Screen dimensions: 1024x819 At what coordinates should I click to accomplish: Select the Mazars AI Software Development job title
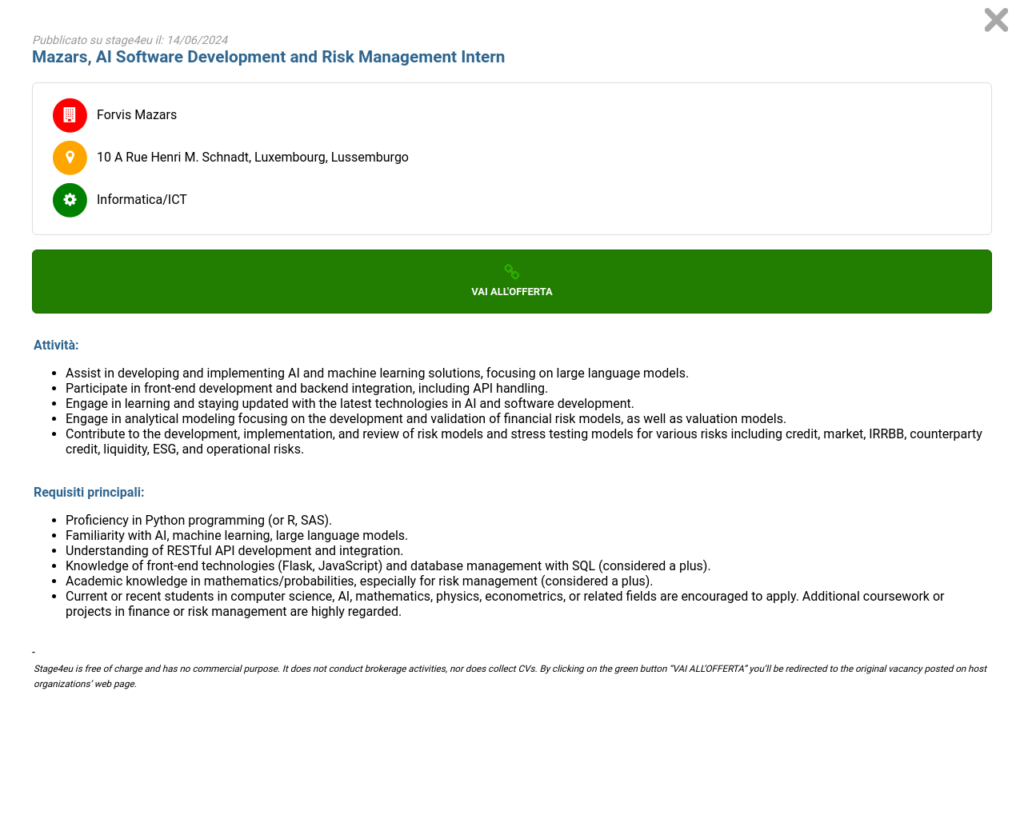click(x=268, y=57)
